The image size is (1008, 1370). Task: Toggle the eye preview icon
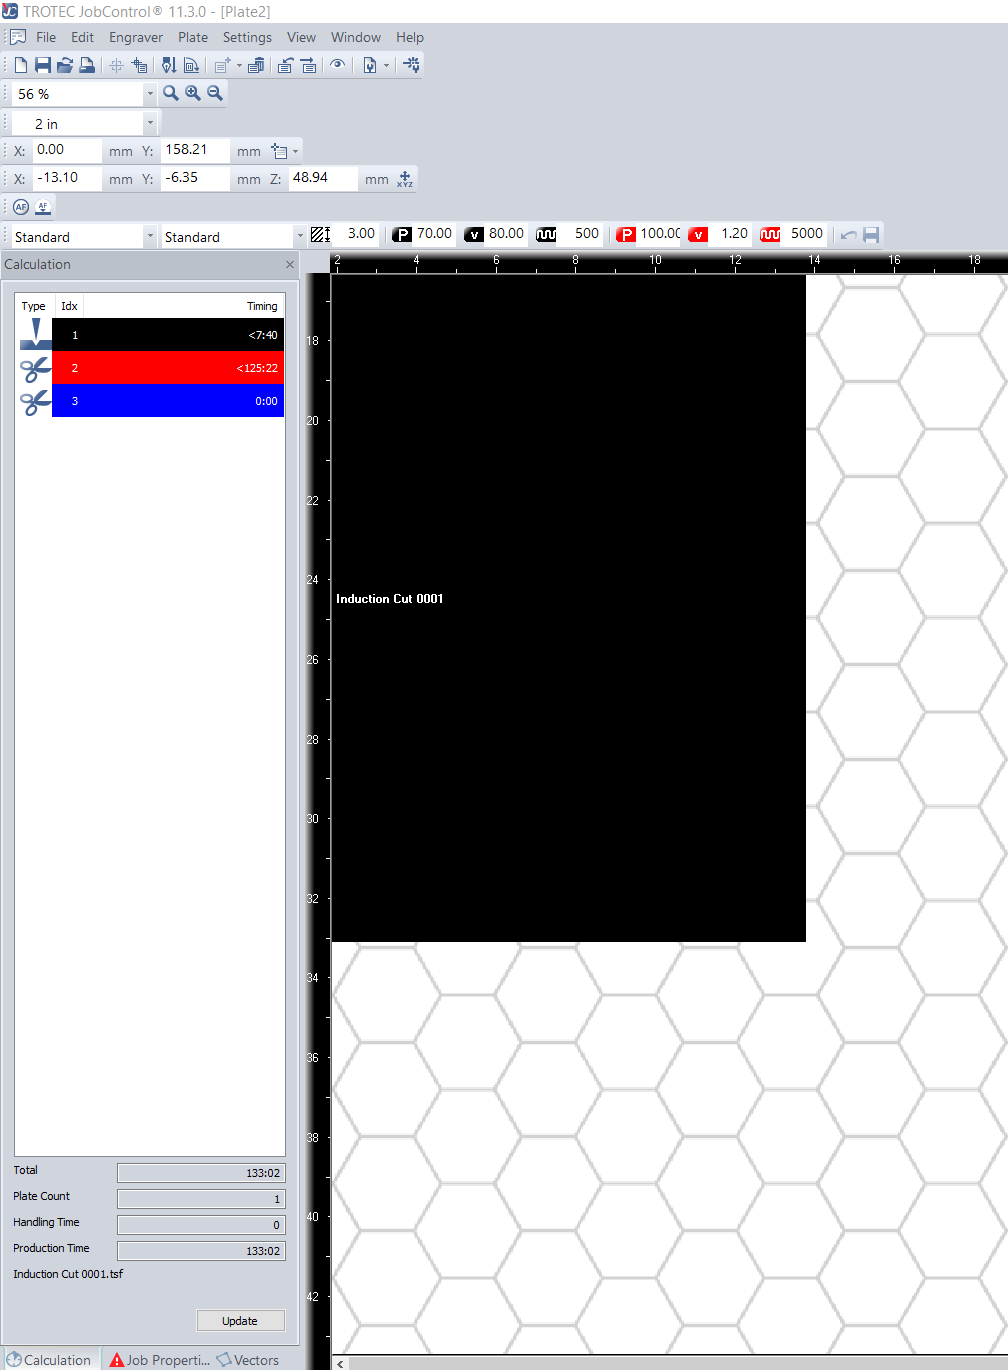point(338,66)
